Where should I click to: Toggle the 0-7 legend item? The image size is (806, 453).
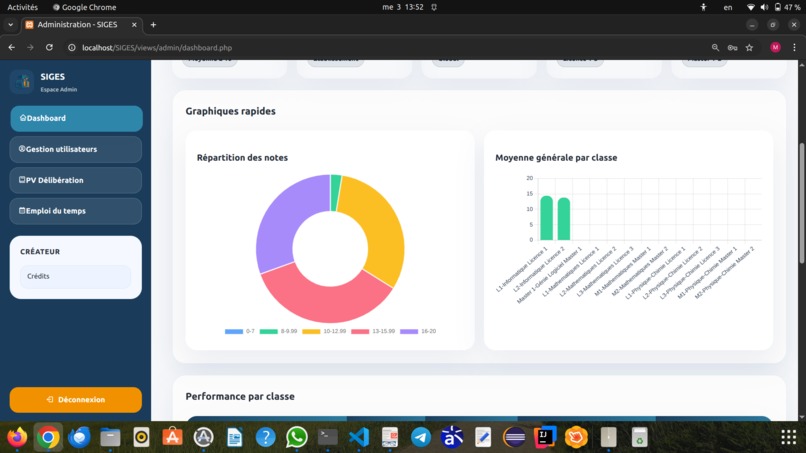[x=240, y=331]
